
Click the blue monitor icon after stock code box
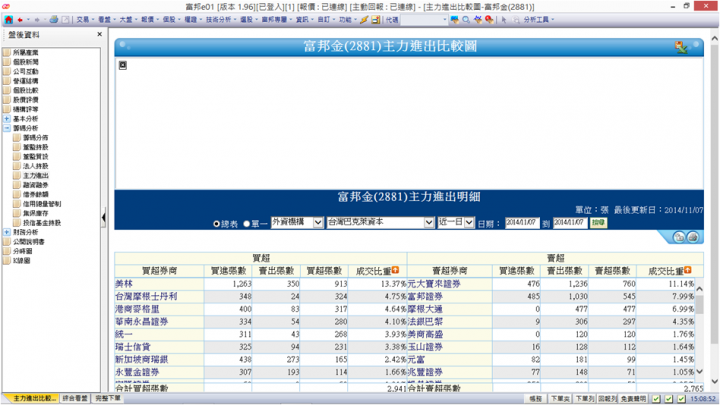(455, 20)
